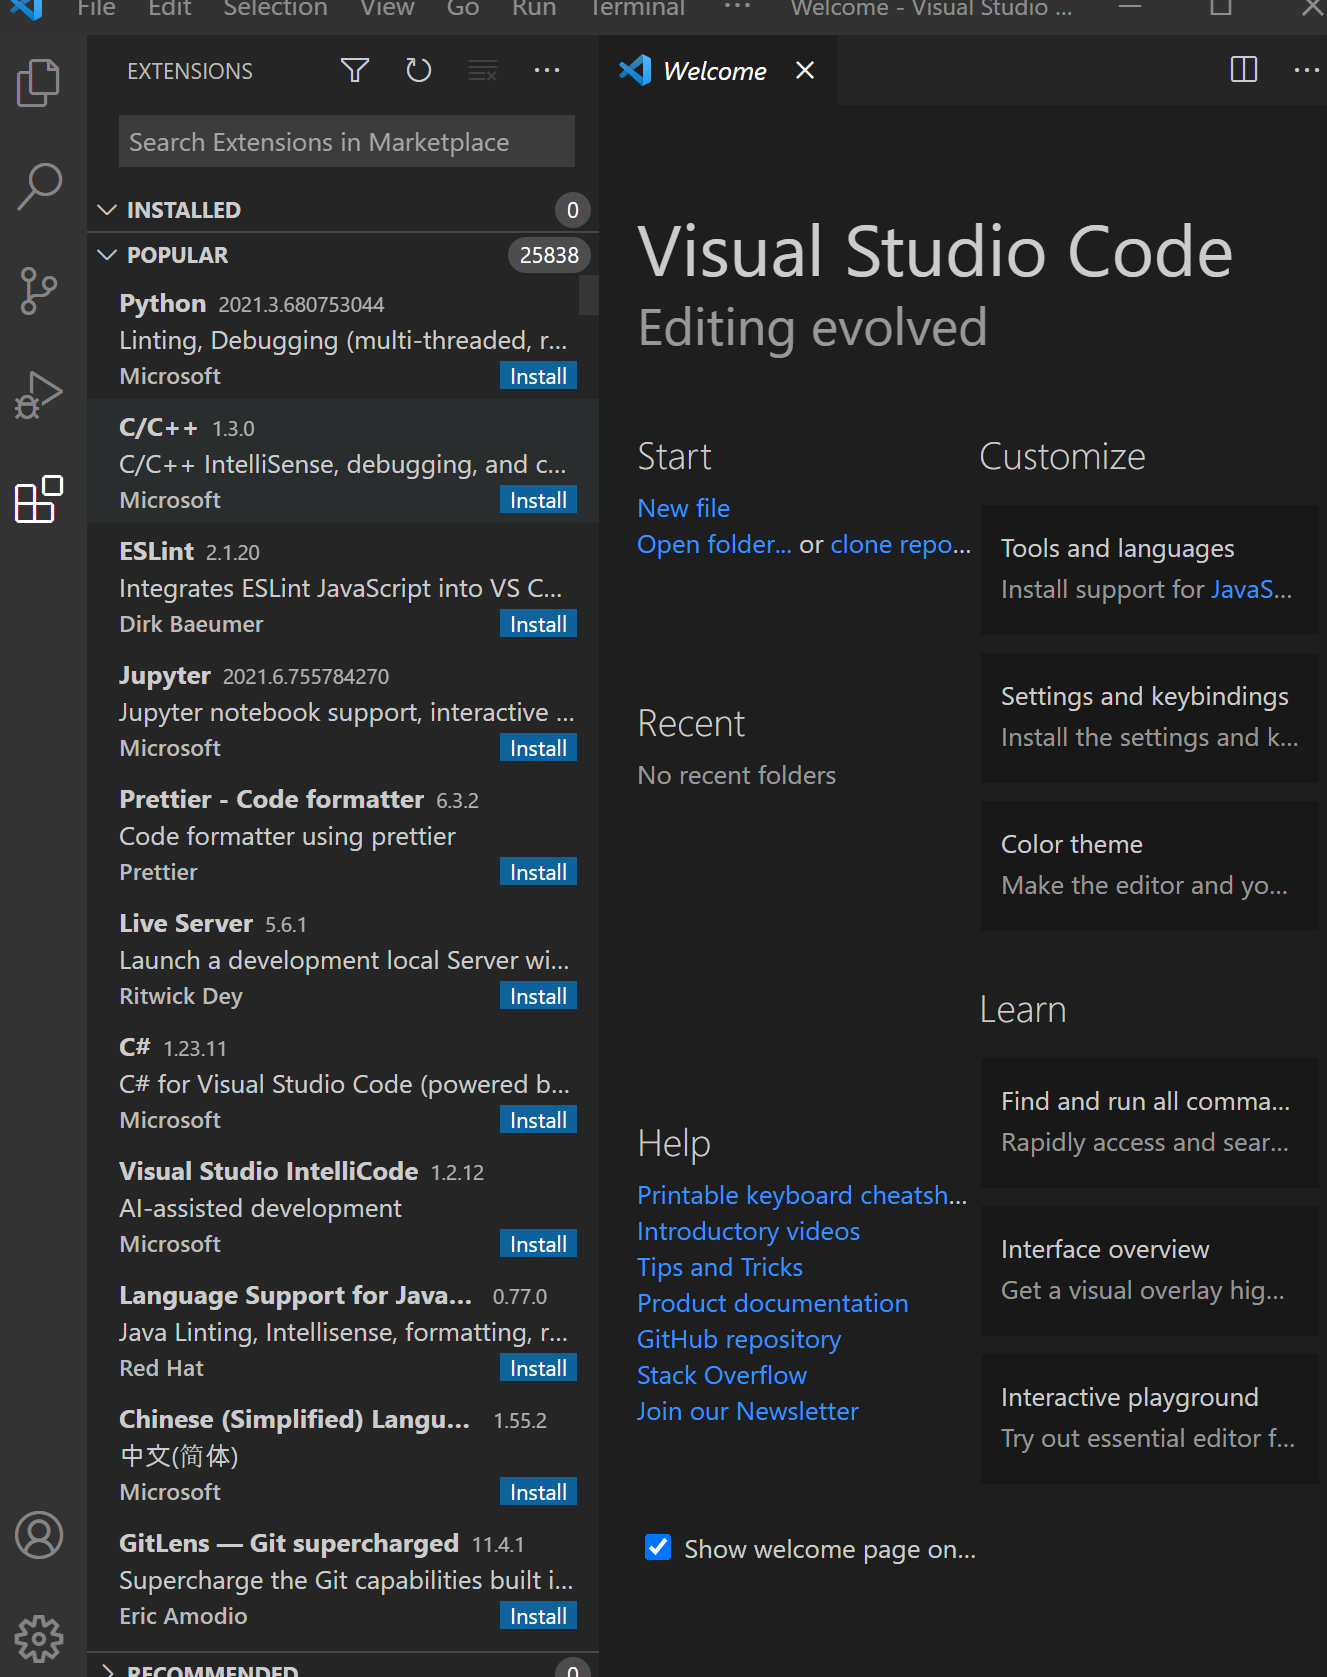Click the Open folder link
The width and height of the screenshot is (1327, 1677).
coord(714,544)
